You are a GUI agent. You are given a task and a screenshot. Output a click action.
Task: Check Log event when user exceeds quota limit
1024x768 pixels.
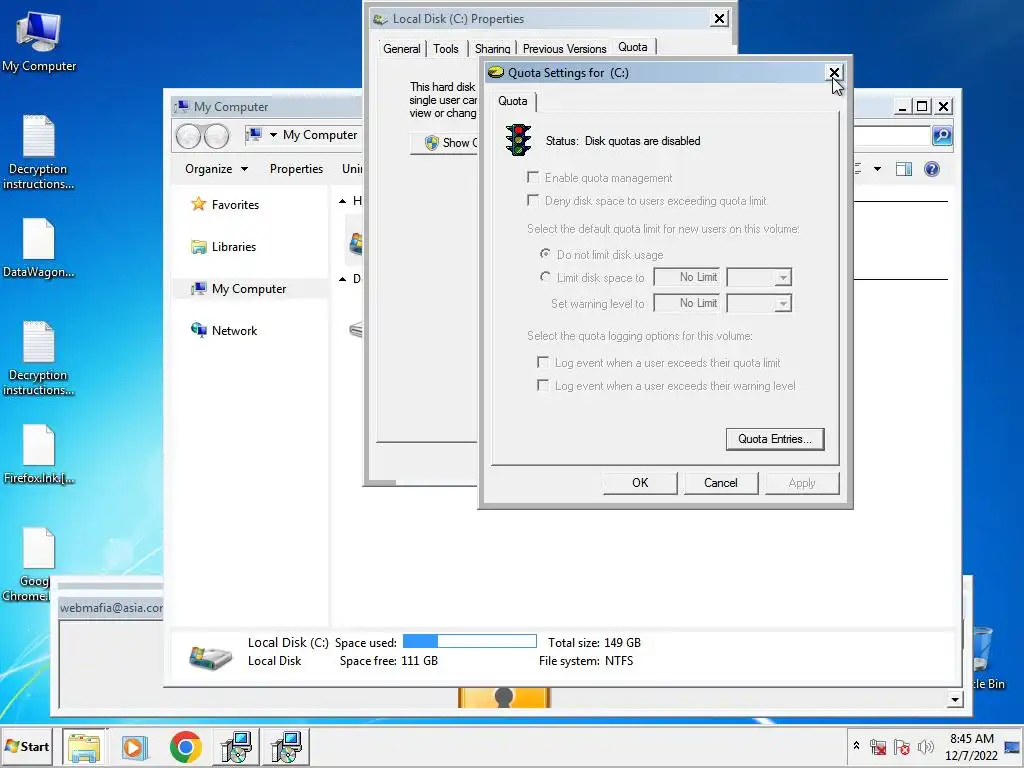[543, 362]
